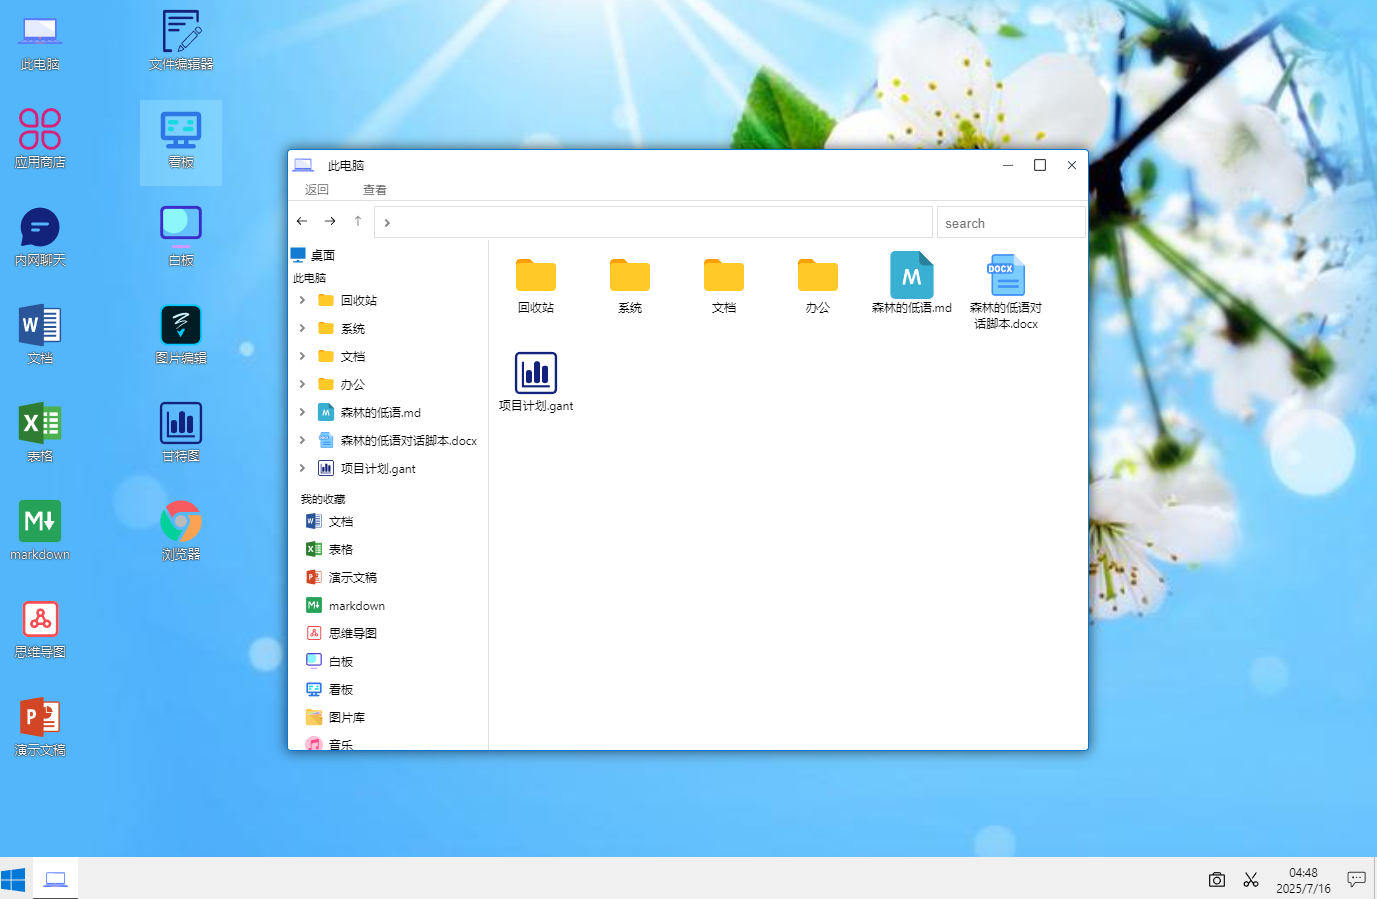The height and width of the screenshot is (899, 1377).
Task: Select 思维导图 in 我的收藏 list
Action: (341, 633)
